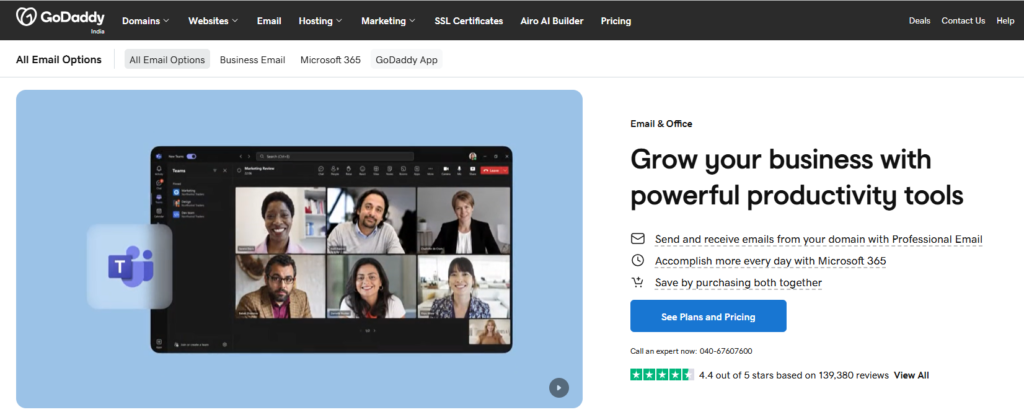Click the clock icon beside Microsoft 365
This screenshot has width=1024, height=420.
[x=637, y=261]
